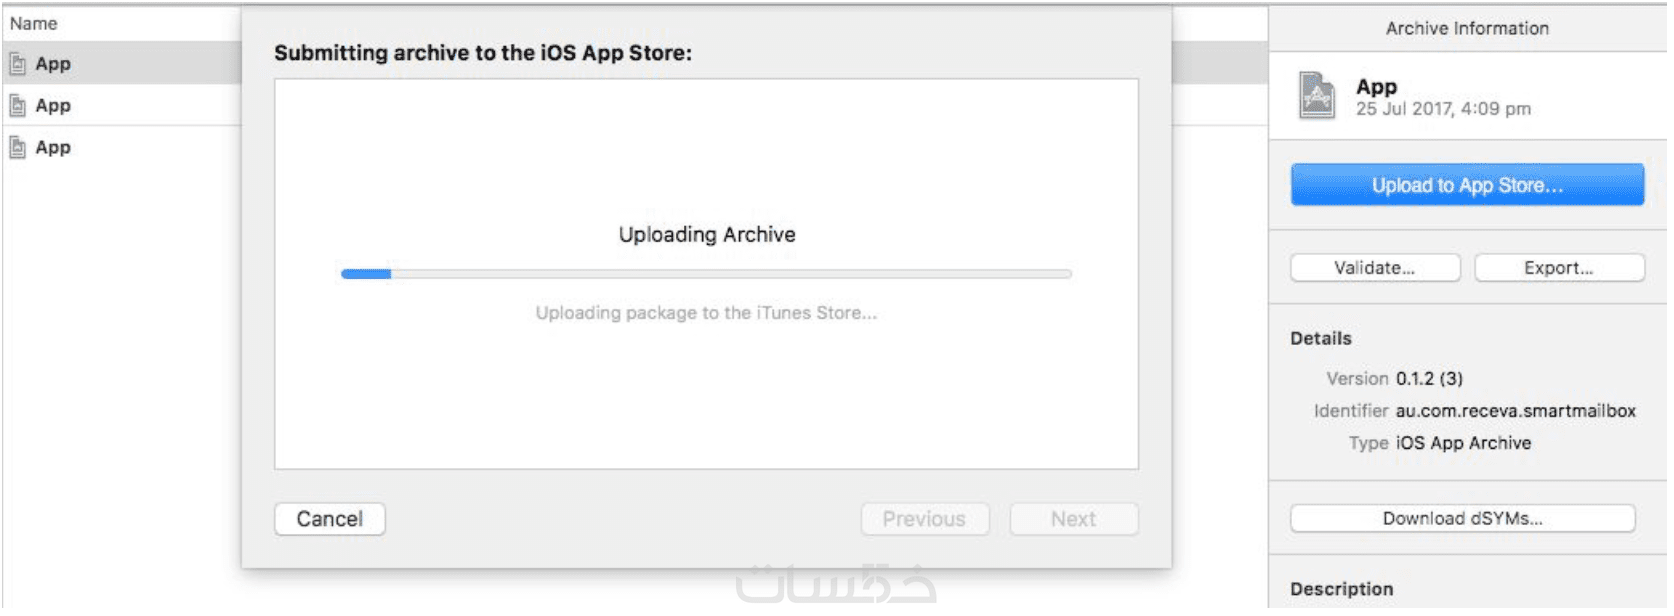
Task: Click the Archive Information panel header
Action: (1467, 29)
